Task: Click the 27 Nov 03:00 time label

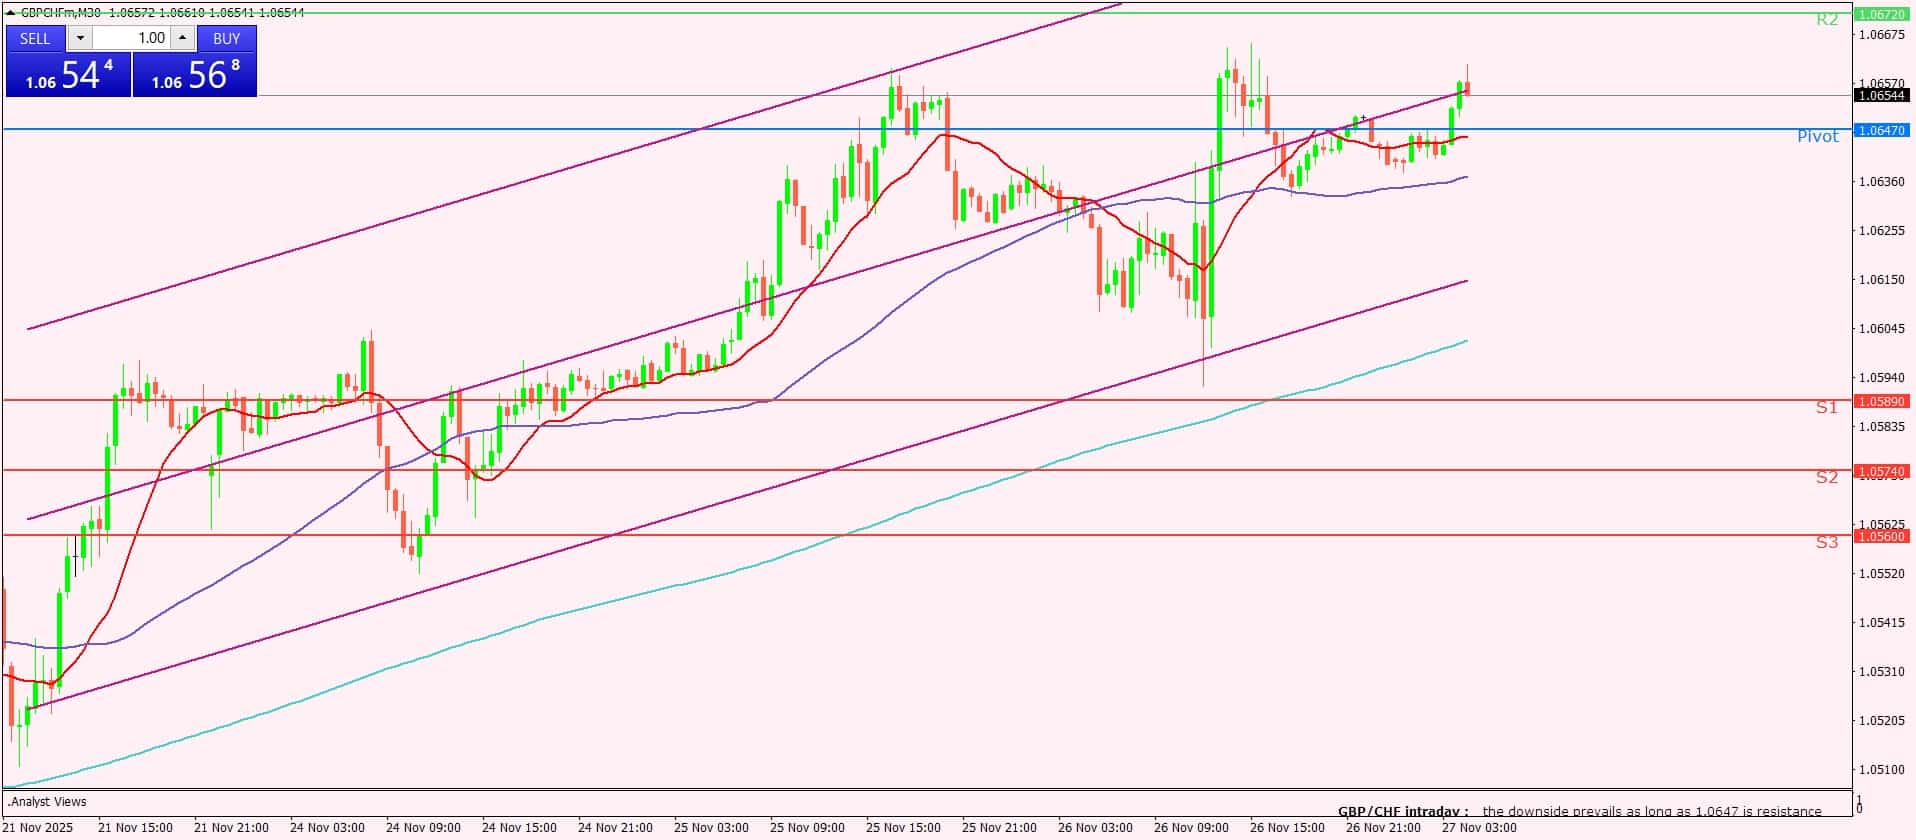Action: [x=1479, y=827]
